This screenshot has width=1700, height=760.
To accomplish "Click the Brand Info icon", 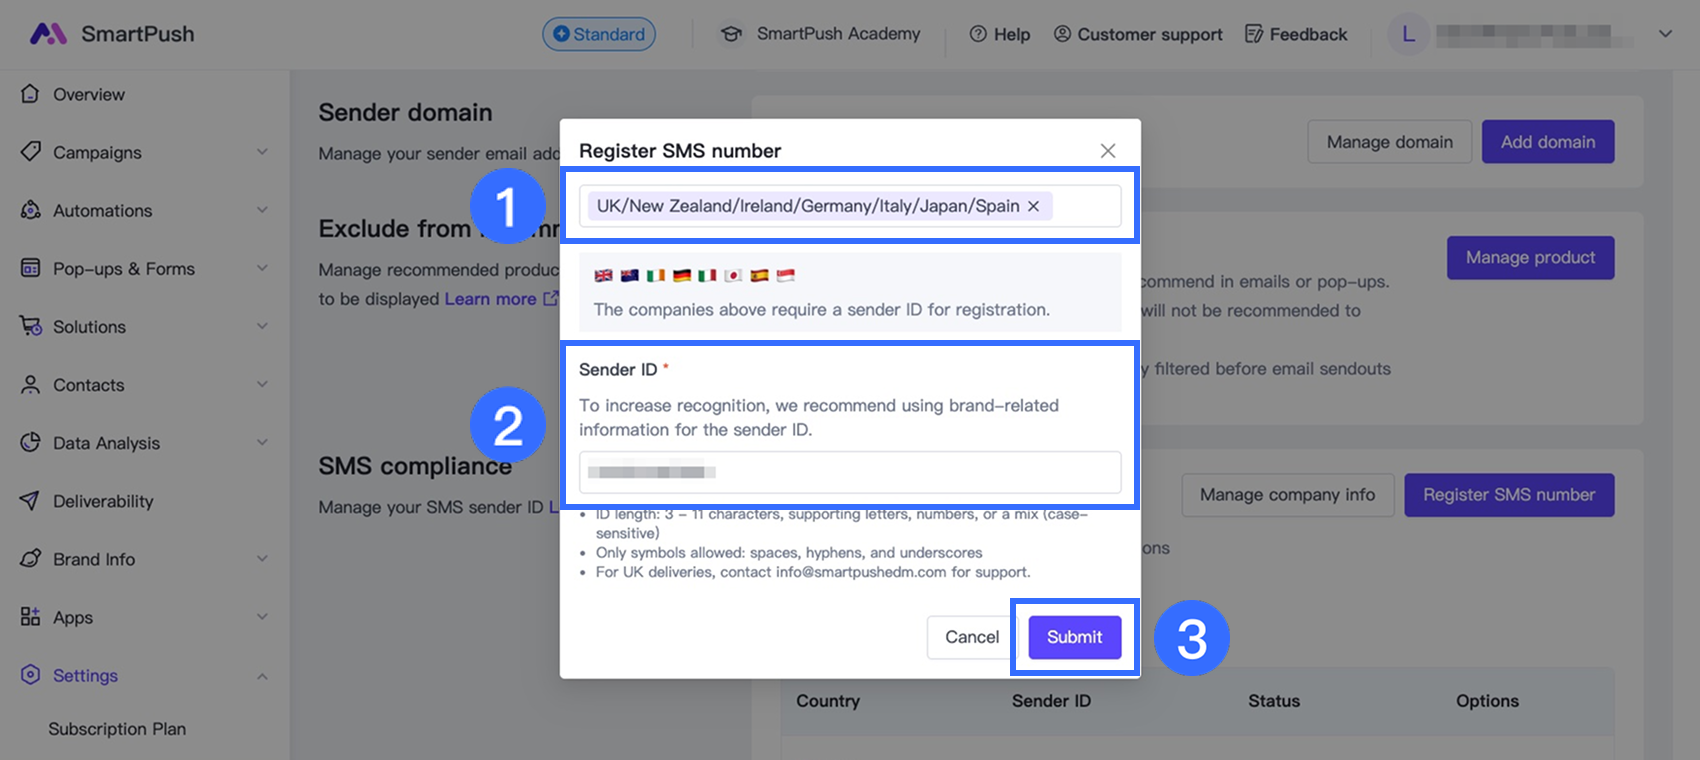I will point(31,558).
